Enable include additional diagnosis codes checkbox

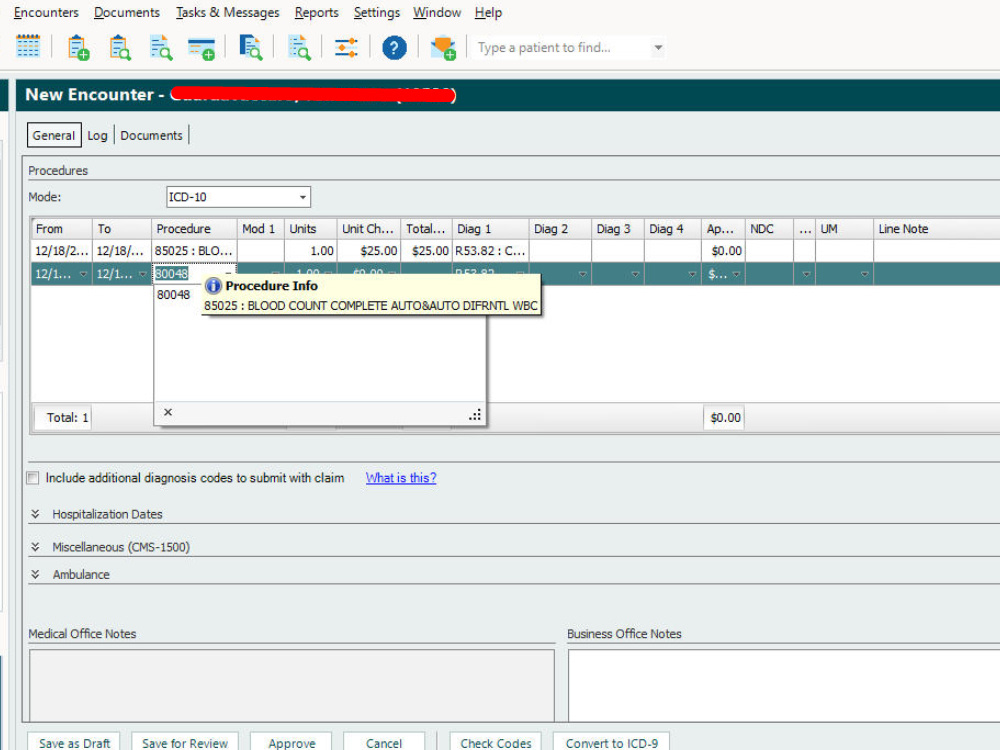[33, 478]
